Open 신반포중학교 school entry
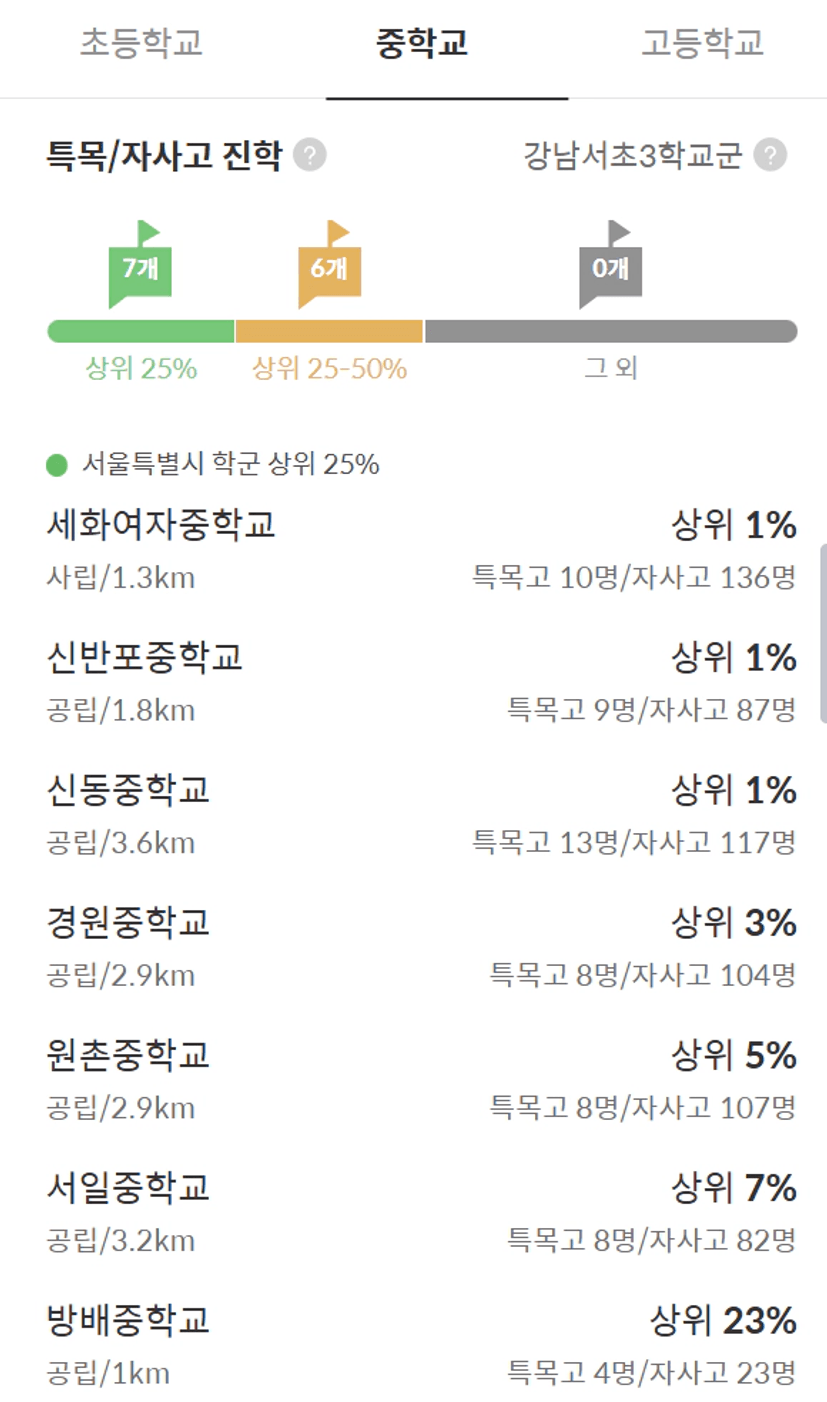The height and width of the screenshot is (1402, 827). (145, 658)
